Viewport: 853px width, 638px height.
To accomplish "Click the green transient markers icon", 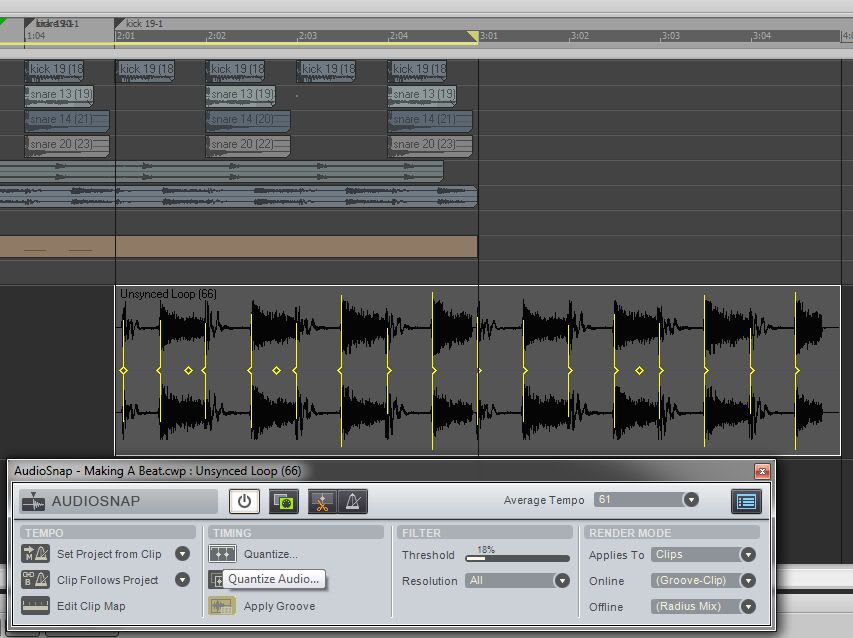I will coord(284,502).
